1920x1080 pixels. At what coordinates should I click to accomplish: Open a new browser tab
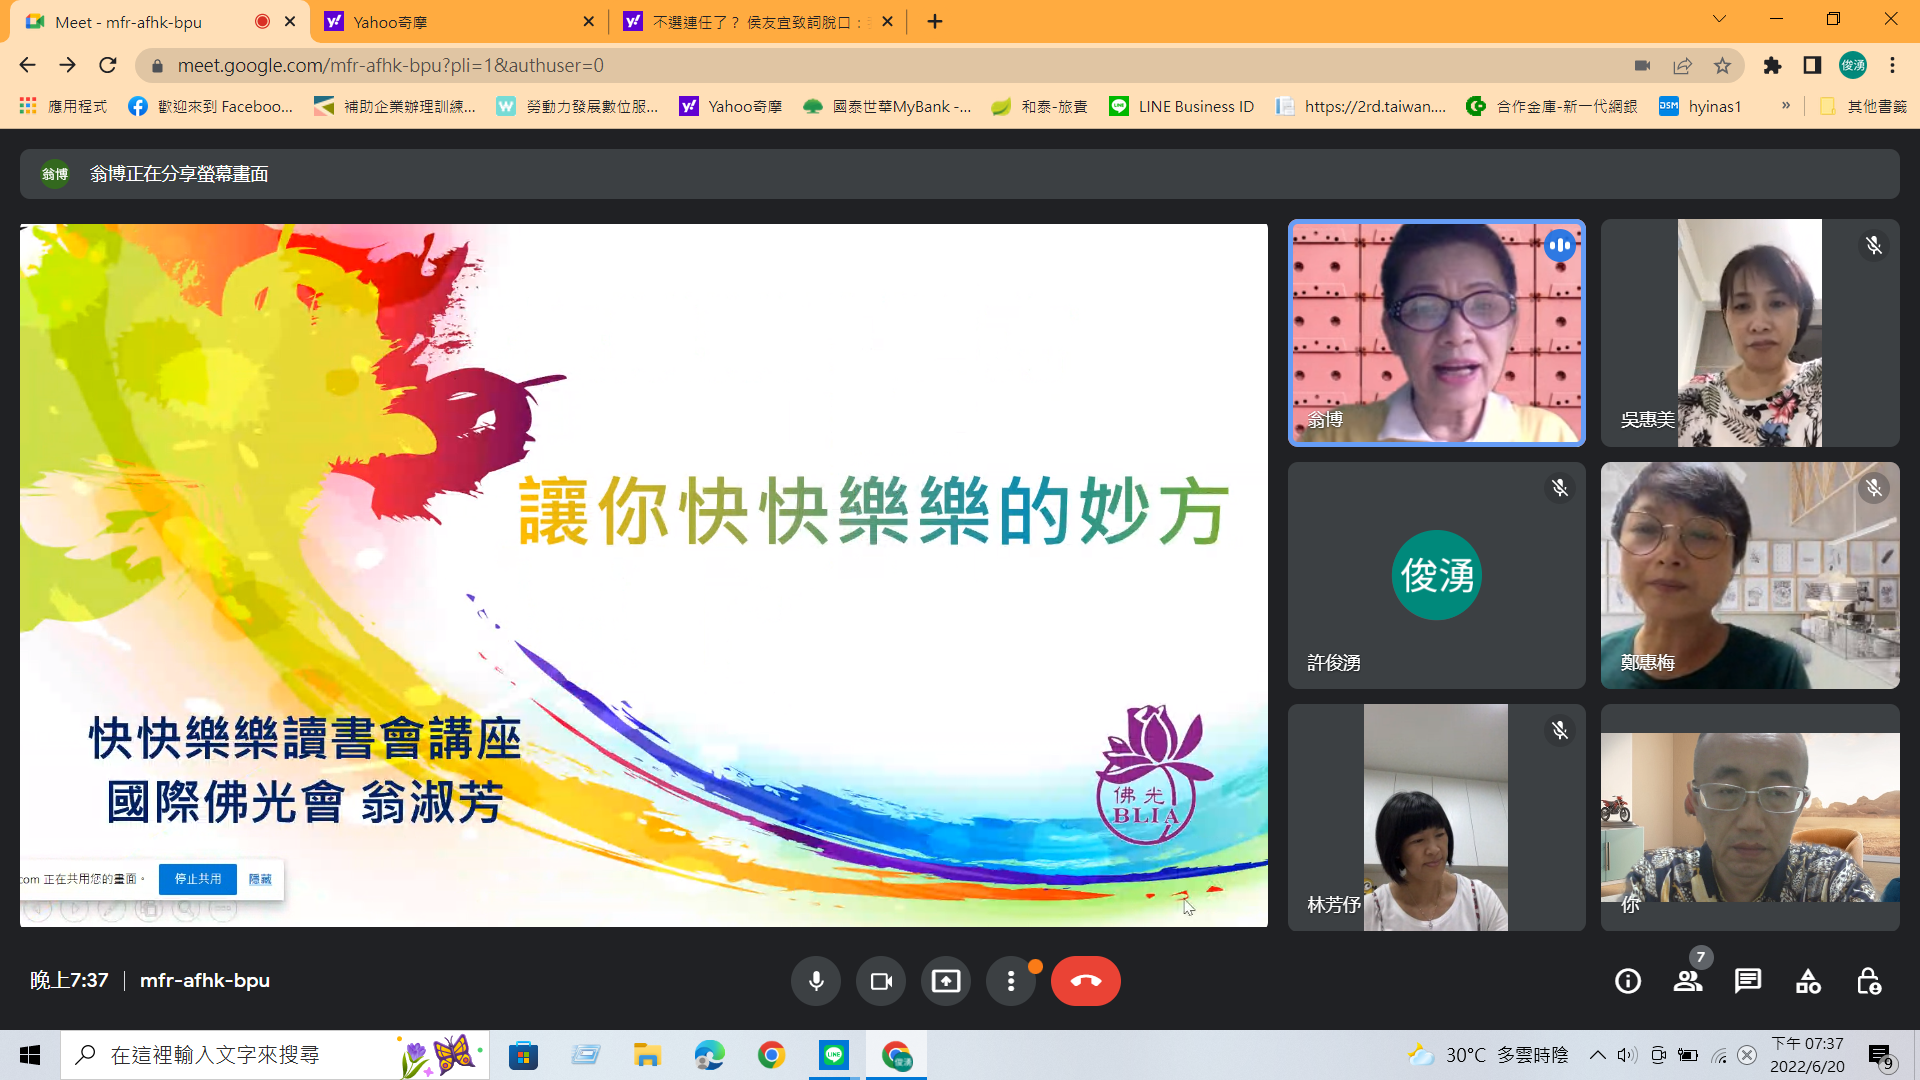point(935,22)
